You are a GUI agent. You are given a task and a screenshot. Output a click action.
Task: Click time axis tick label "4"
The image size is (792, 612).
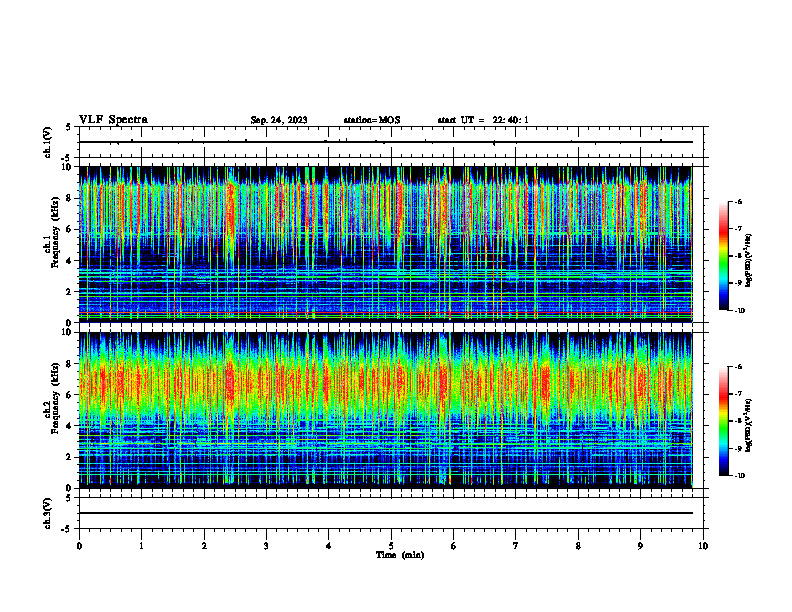click(329, 546)
